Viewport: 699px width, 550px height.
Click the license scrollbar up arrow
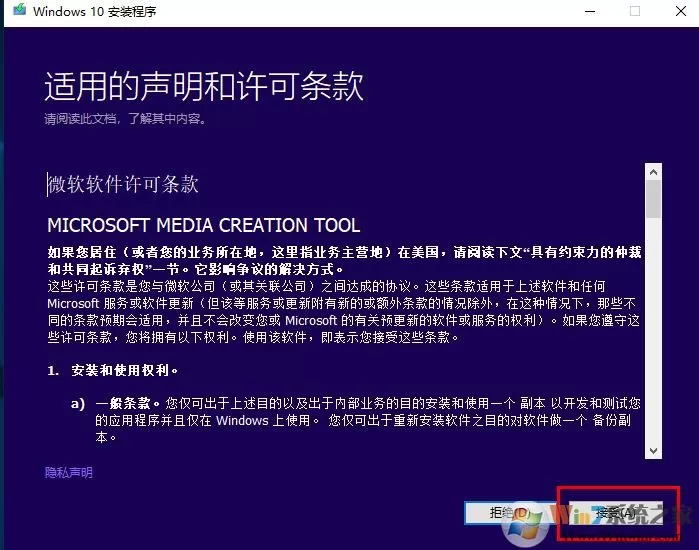tap(654, 172)
